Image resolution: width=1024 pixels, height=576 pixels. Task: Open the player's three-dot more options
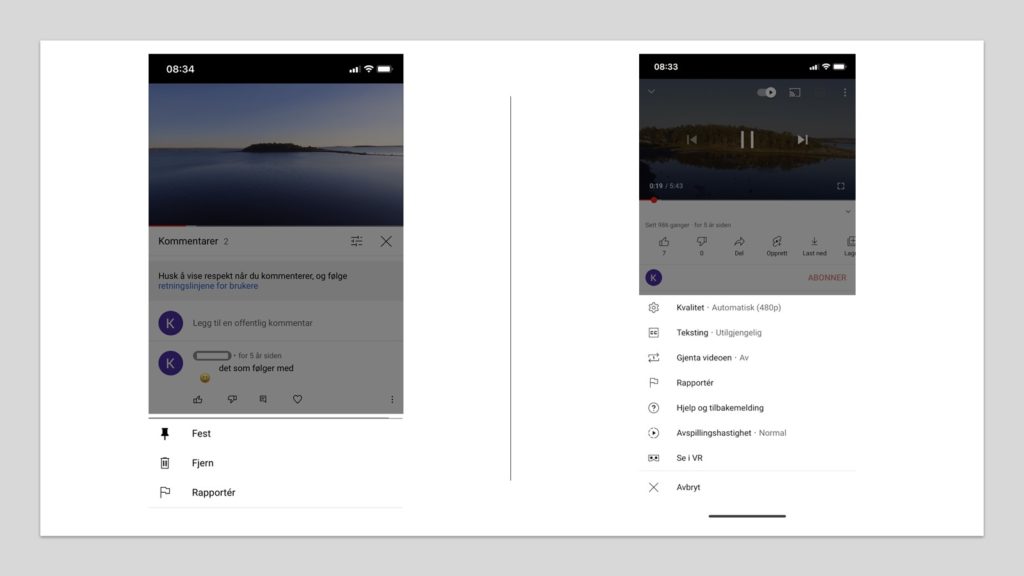click(x=844, y=93)
